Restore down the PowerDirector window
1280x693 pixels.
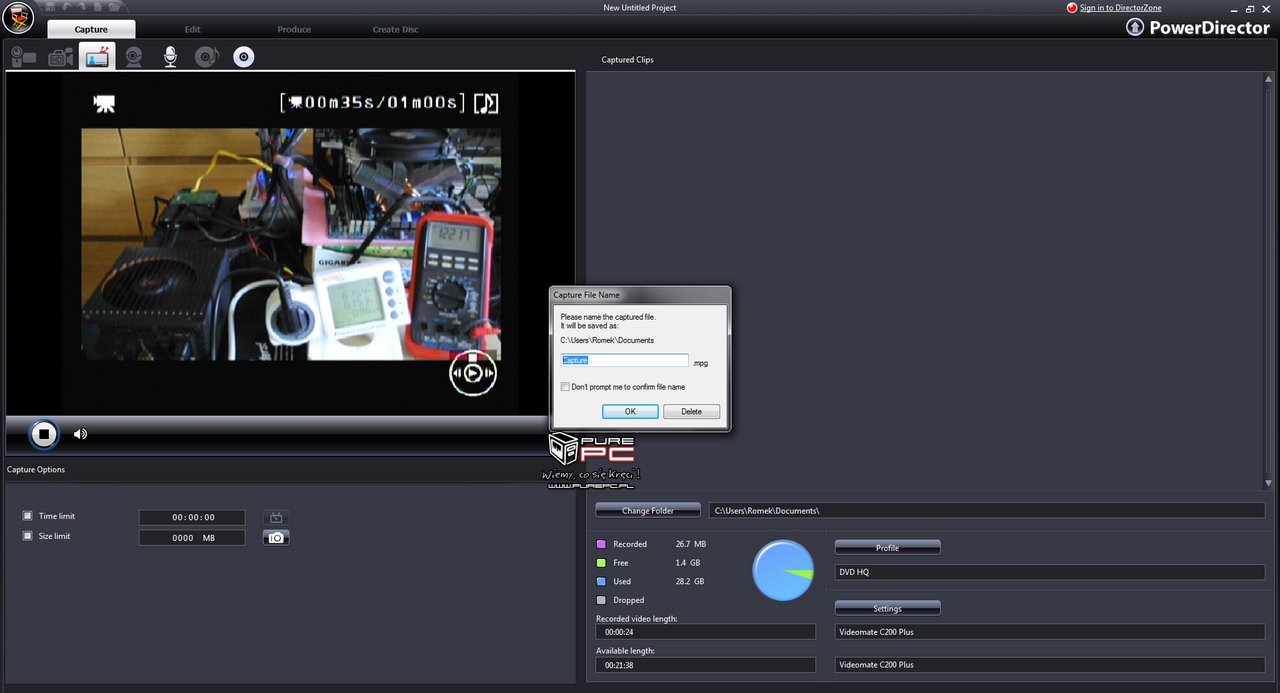point(1250,8)
